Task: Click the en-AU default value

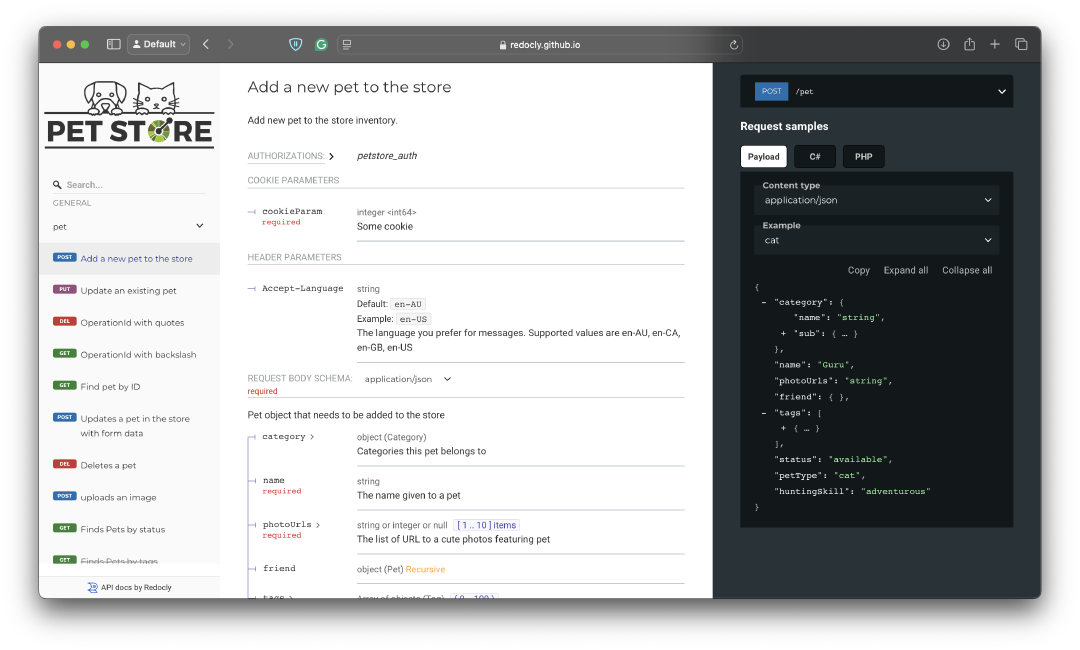Action: [408, 304]
